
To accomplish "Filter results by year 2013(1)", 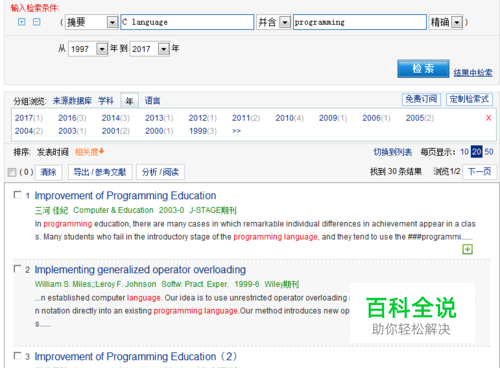I will [159, 118].
